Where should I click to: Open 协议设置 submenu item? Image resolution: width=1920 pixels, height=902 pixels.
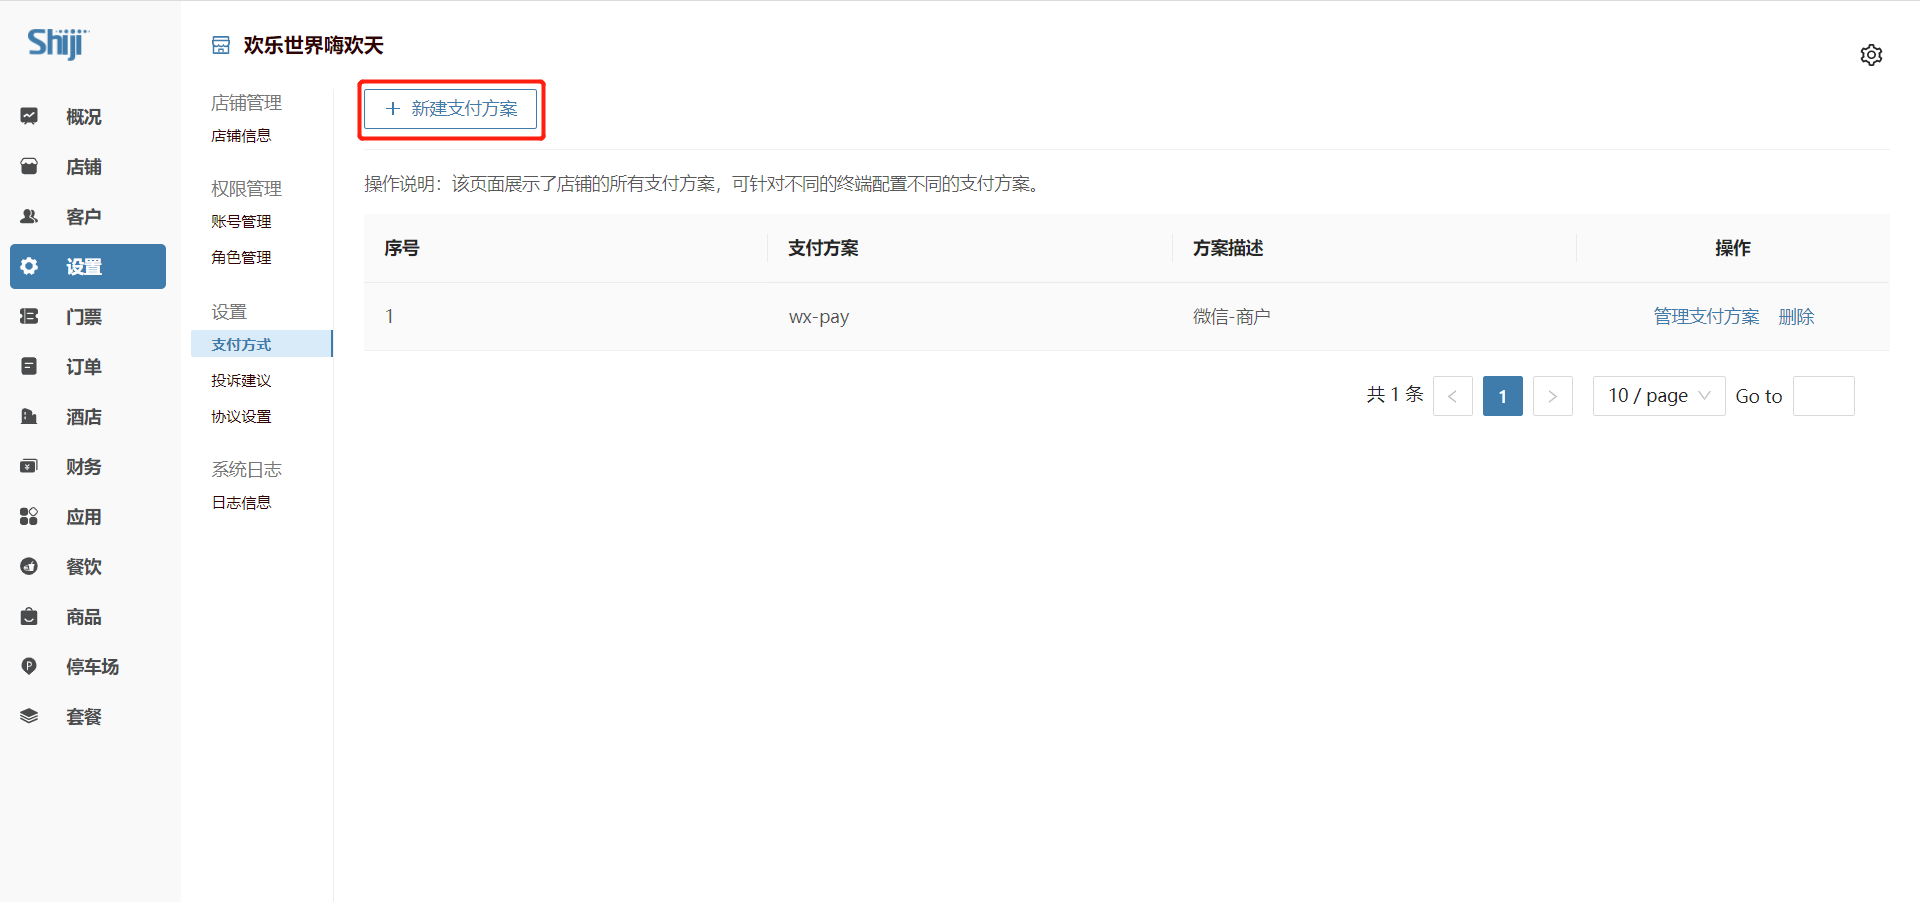241,417
